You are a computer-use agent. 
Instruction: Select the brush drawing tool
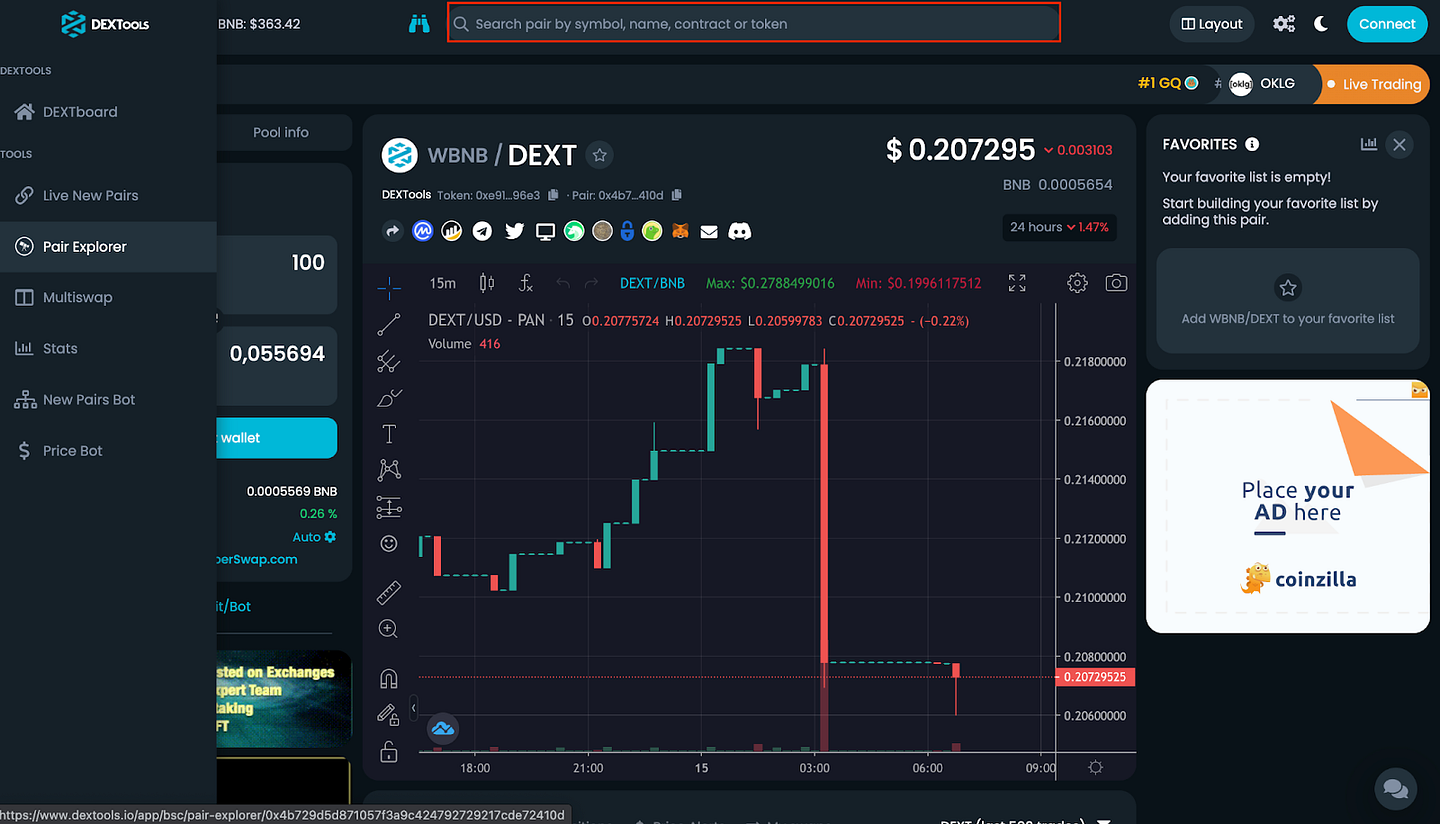(x=389, y=398)
